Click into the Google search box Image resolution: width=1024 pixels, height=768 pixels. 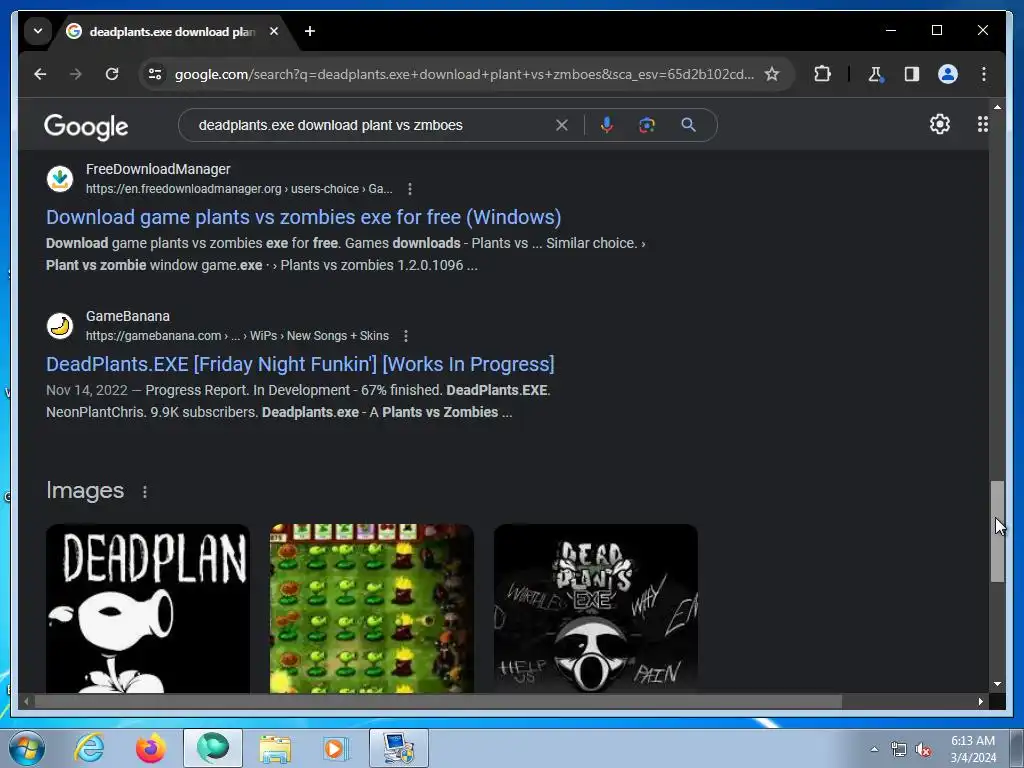[x=372, y=125]
